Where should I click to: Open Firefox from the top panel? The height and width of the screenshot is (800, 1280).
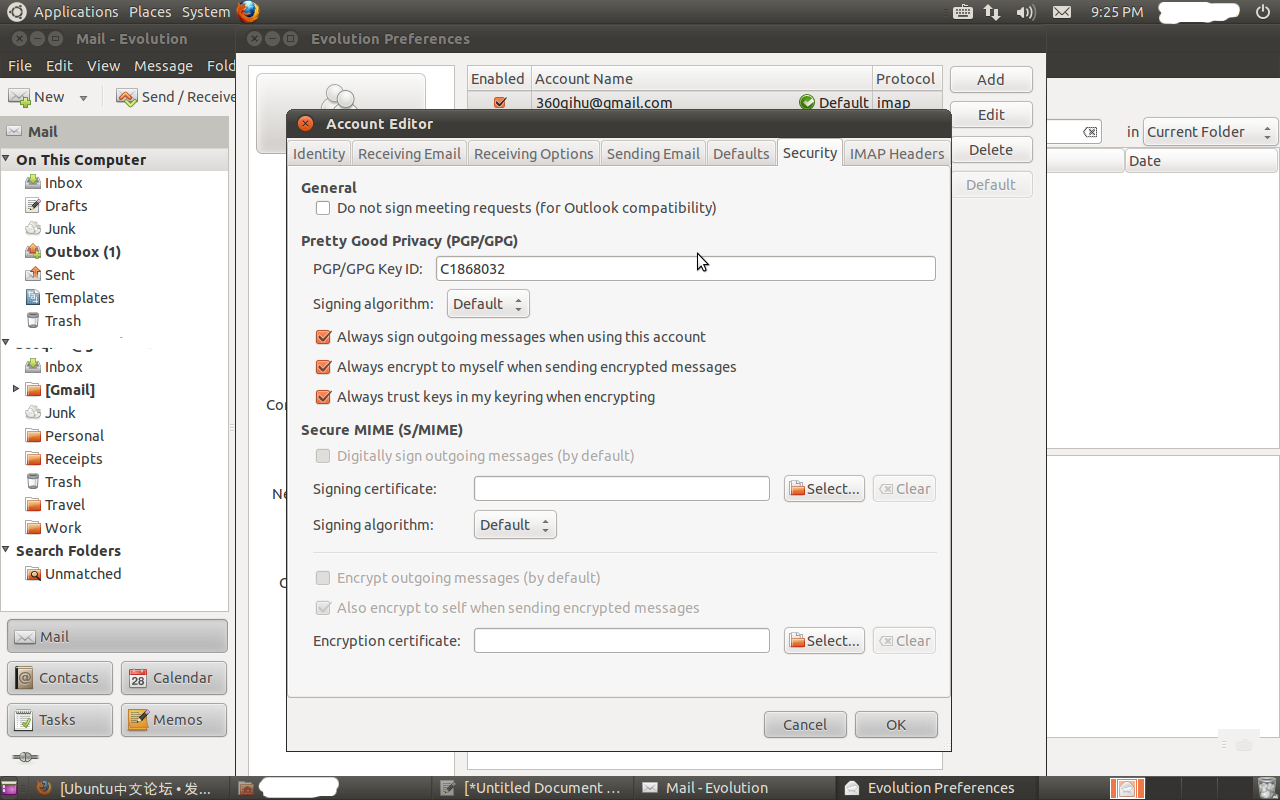(x=248, y=12)
